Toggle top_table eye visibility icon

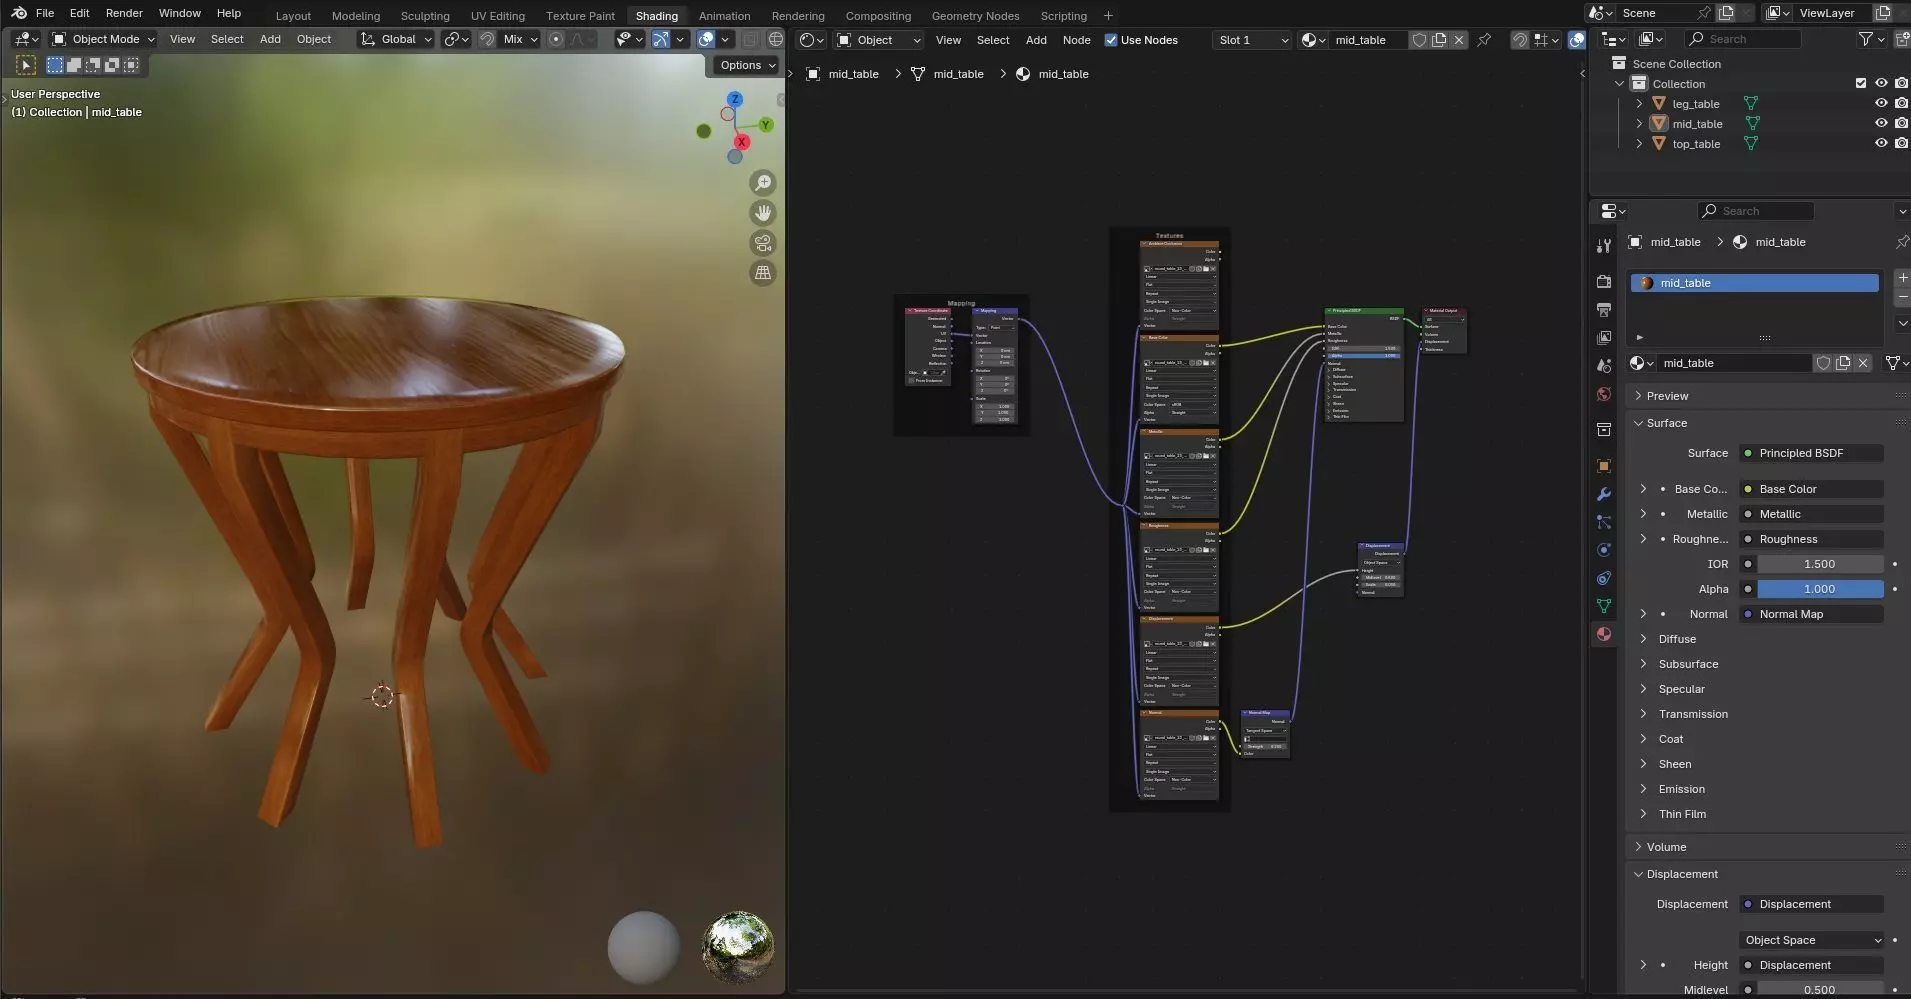tap(1880, 143)
